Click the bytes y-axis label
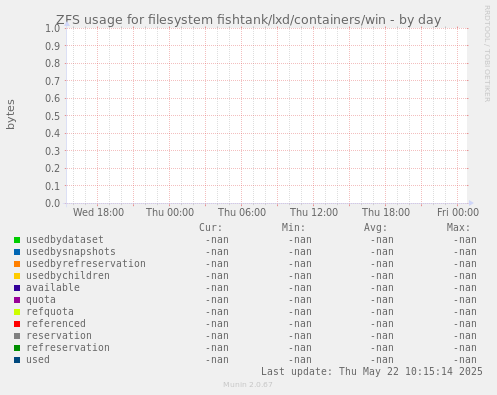The image size is (497, 395). [x=11, y=114]
